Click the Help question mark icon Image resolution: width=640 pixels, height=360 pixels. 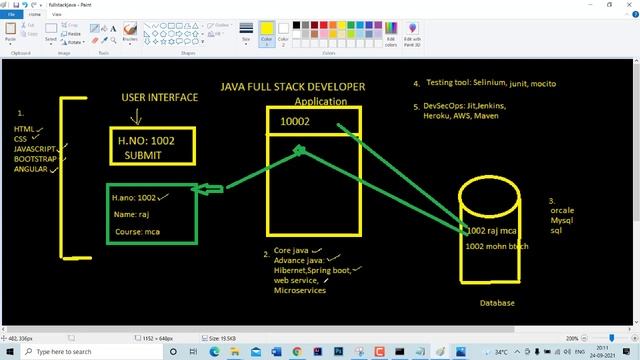tap(636, 14)
